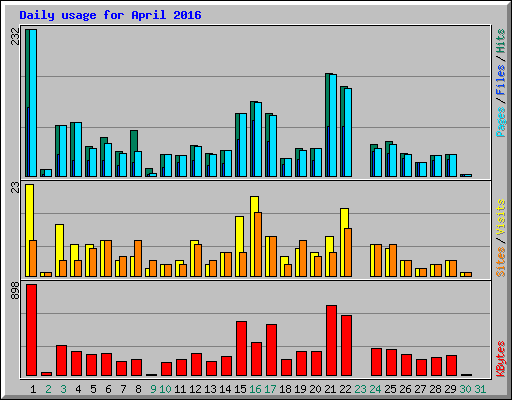Click day 15 on the x-axis
This screenshot has width=512, height=400.
coord(240,389)
